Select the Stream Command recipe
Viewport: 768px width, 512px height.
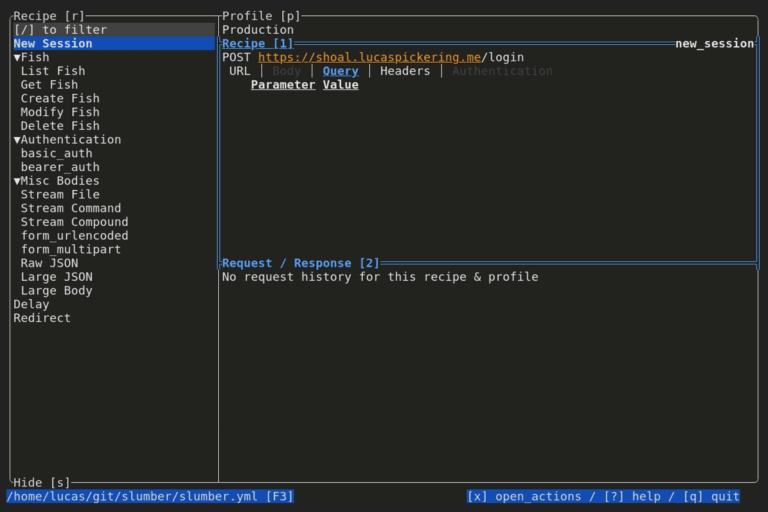tap(71, 208)
